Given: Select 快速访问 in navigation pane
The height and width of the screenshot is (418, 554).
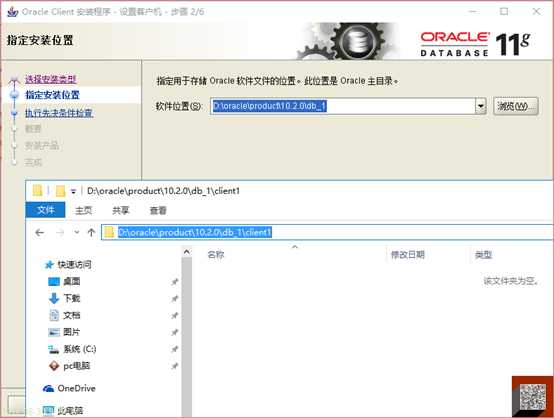Looking at the screenshot, I should [74, 264].
